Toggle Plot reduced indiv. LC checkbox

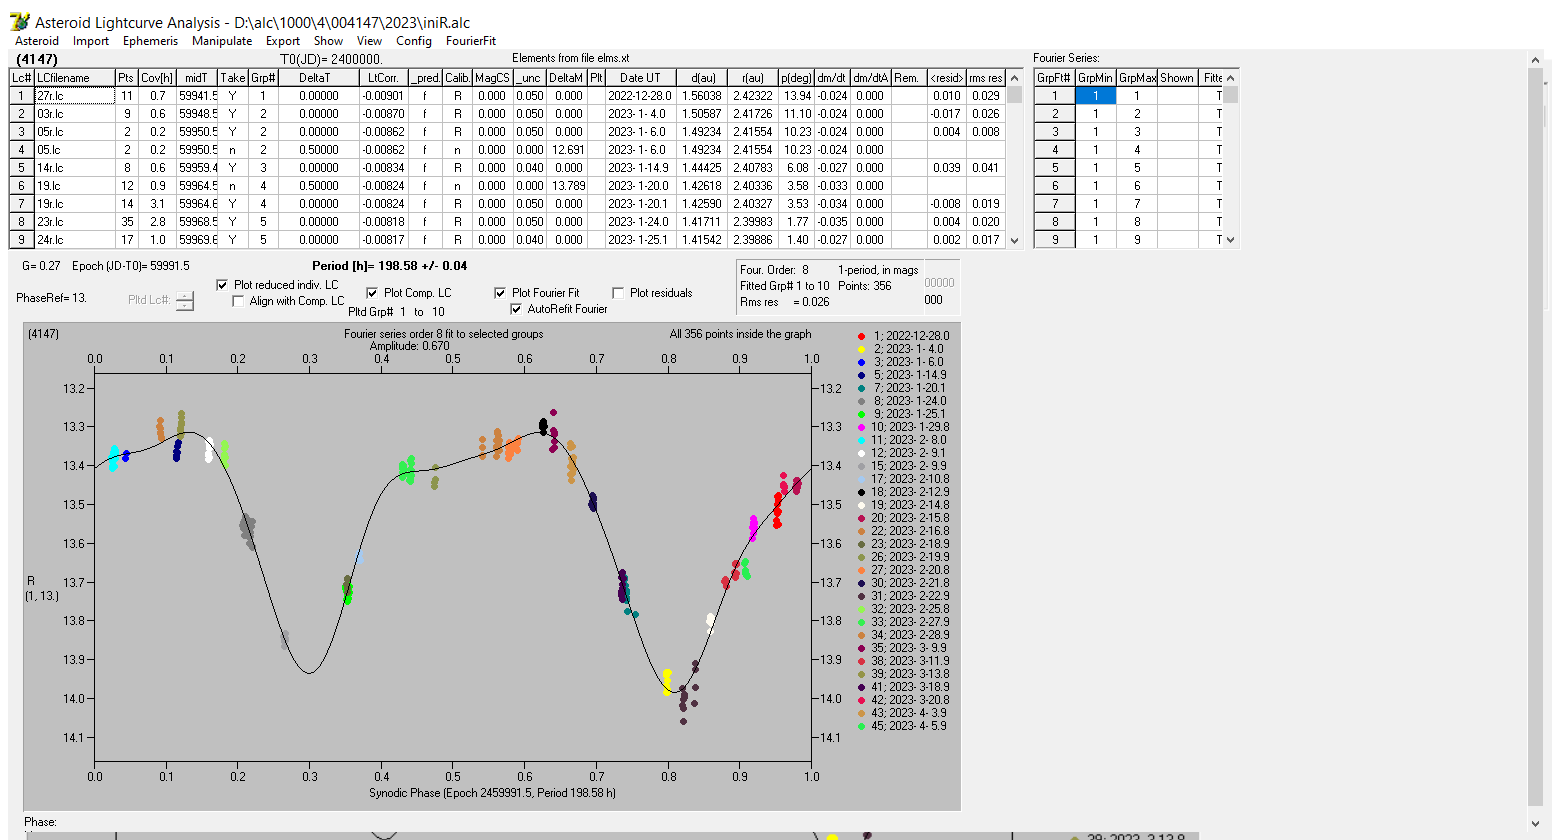(222, 285)
